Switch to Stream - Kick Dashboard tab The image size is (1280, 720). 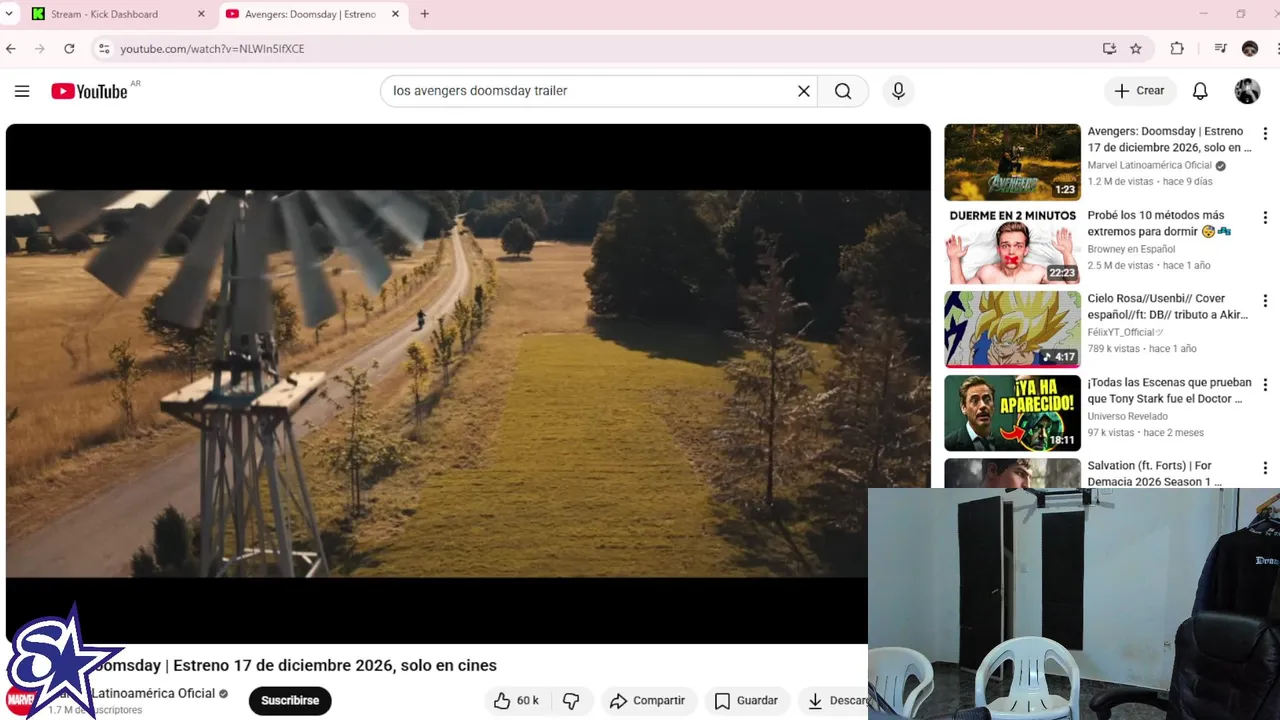(x=105, y=14)
